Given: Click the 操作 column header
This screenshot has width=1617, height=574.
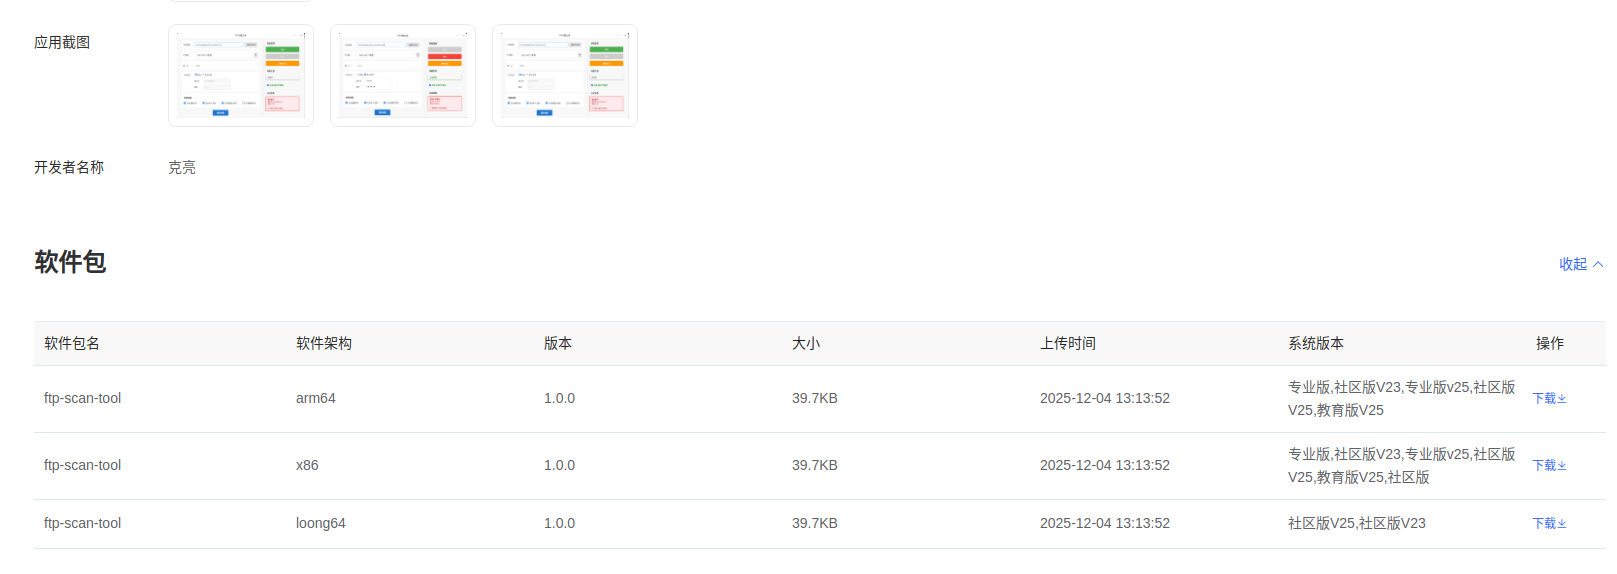Looking at the screenshot, I should tap(1550, 343).
